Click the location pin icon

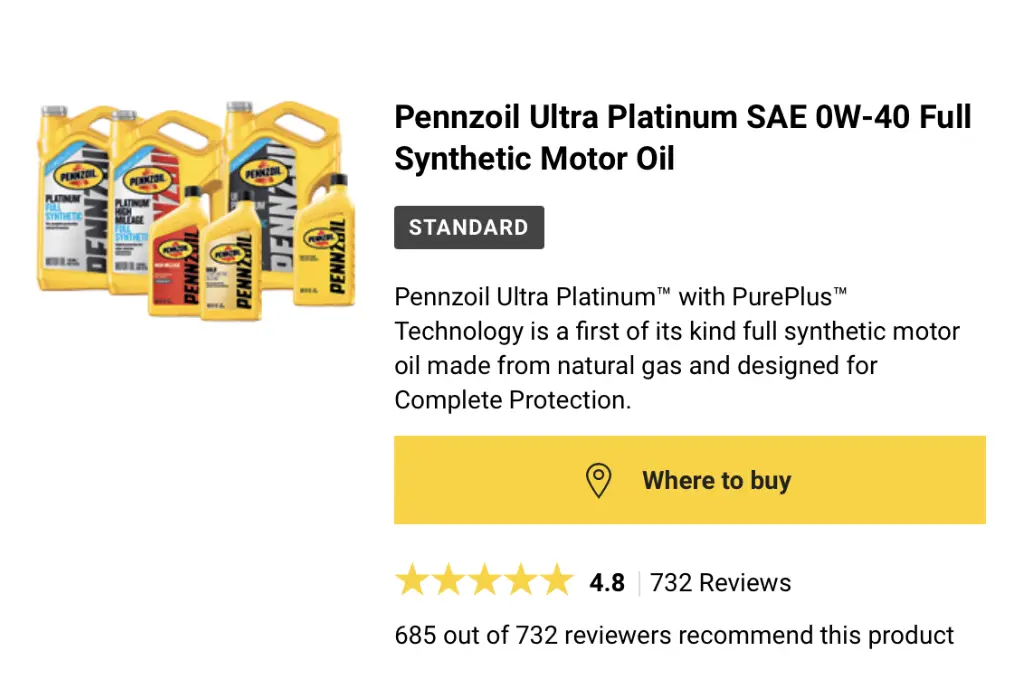pos(598,480)
